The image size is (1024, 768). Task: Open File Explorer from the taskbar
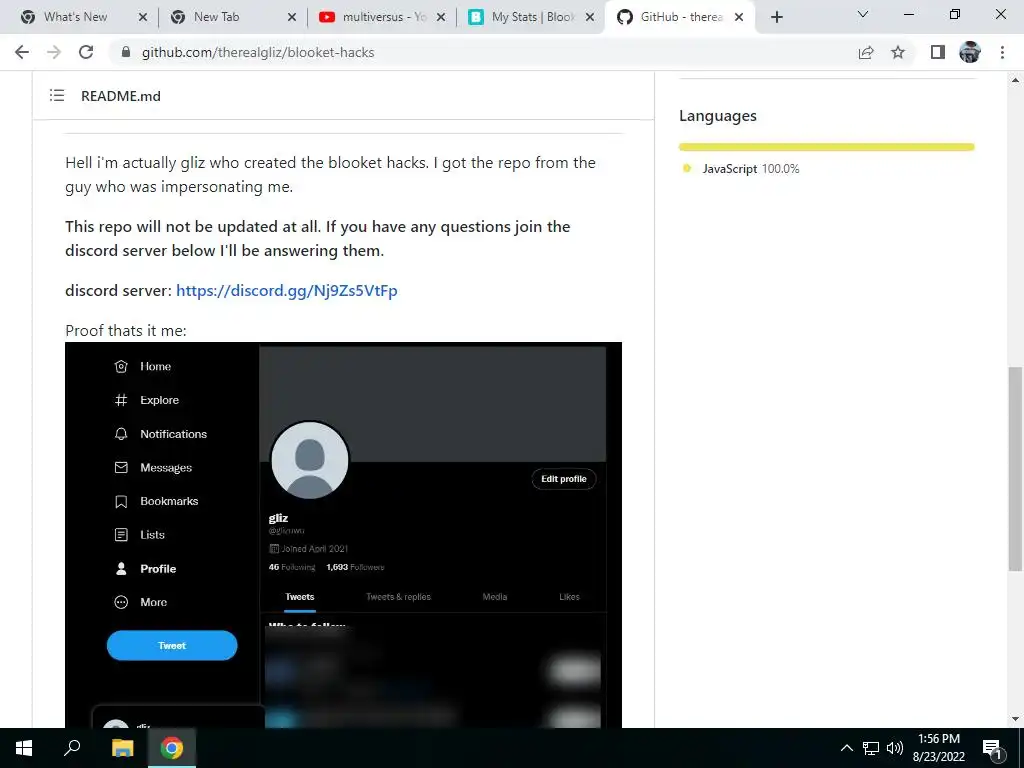122,748
